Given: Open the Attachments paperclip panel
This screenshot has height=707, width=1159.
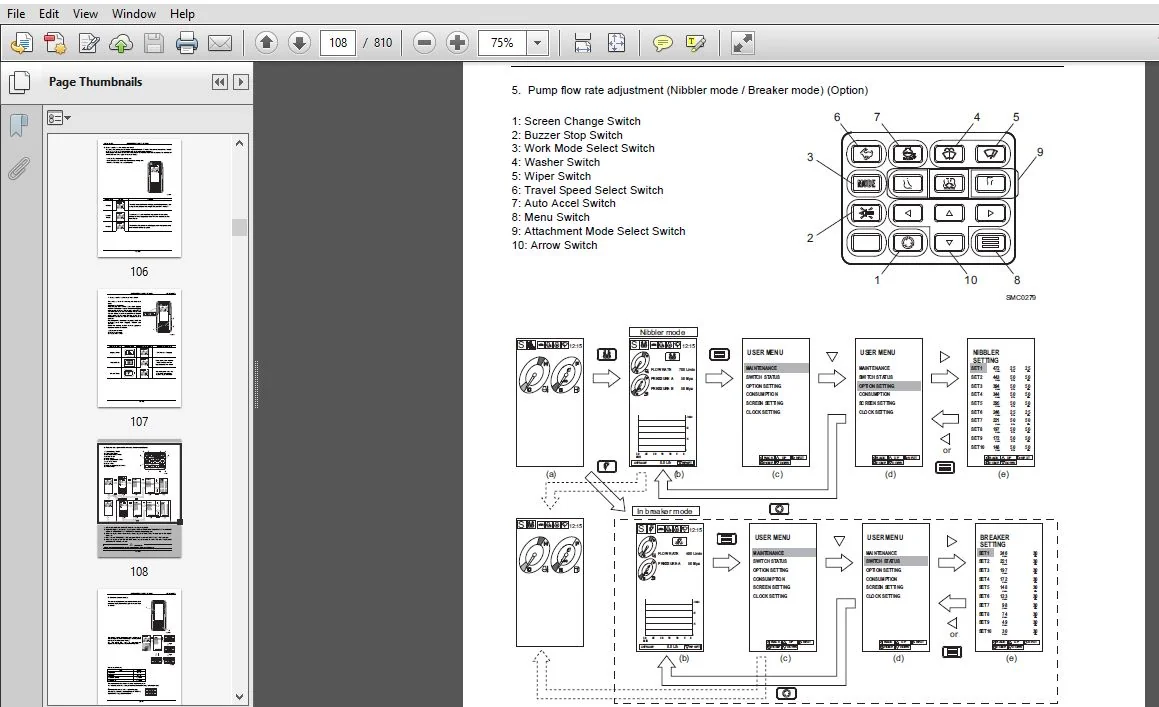Looking at the screenshot, I should tap(18, 169).
